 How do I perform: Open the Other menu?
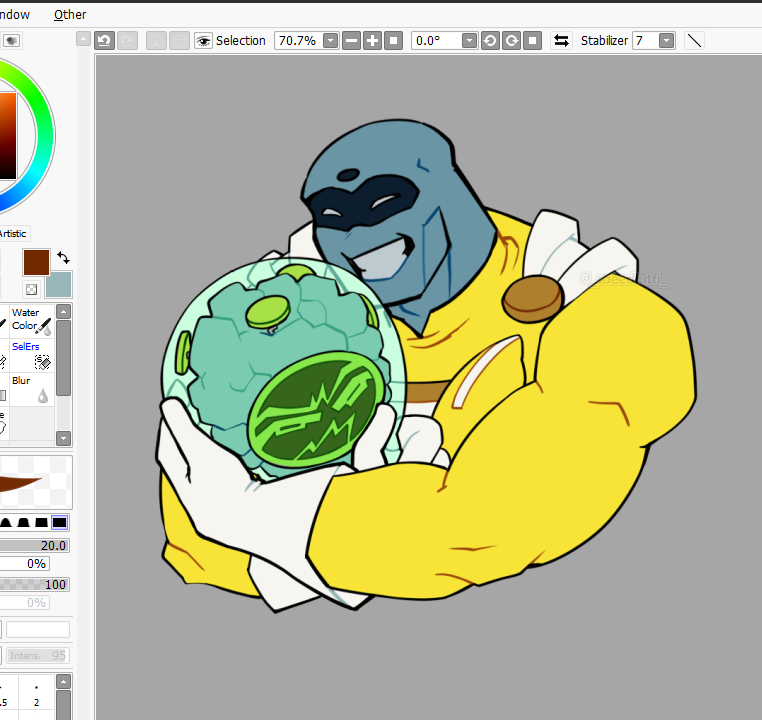[70, 15]
